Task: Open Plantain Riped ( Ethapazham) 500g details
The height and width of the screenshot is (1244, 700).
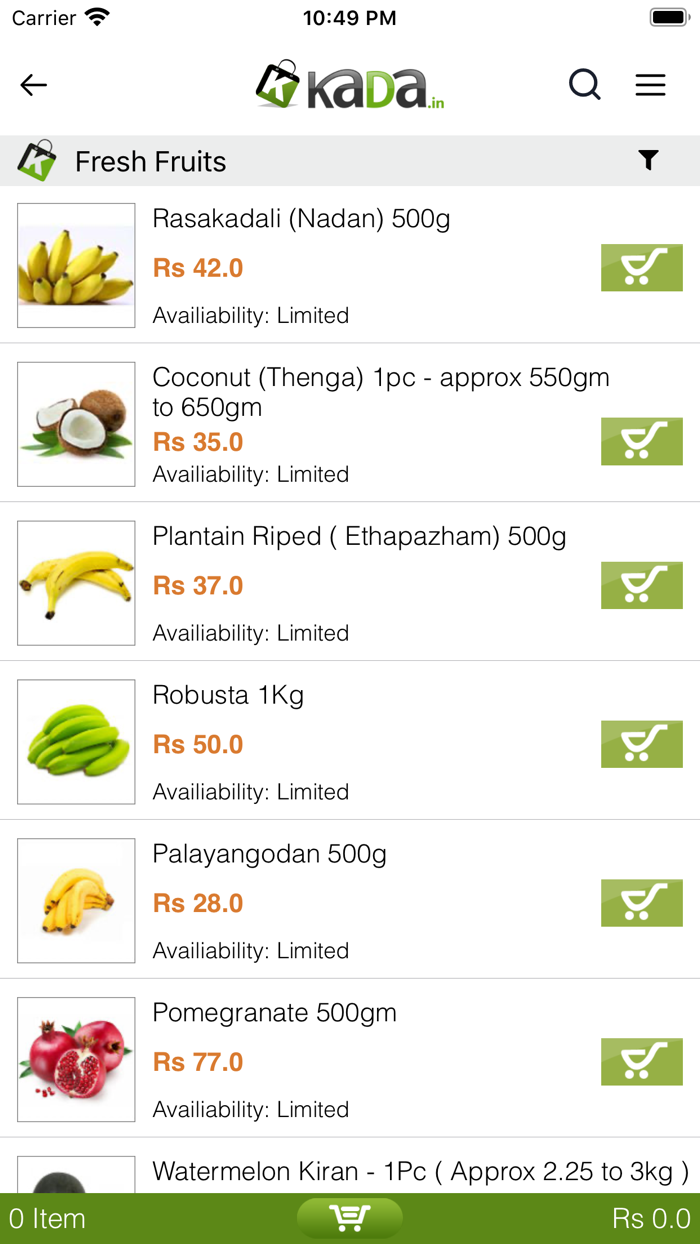Action: [359, 537]
